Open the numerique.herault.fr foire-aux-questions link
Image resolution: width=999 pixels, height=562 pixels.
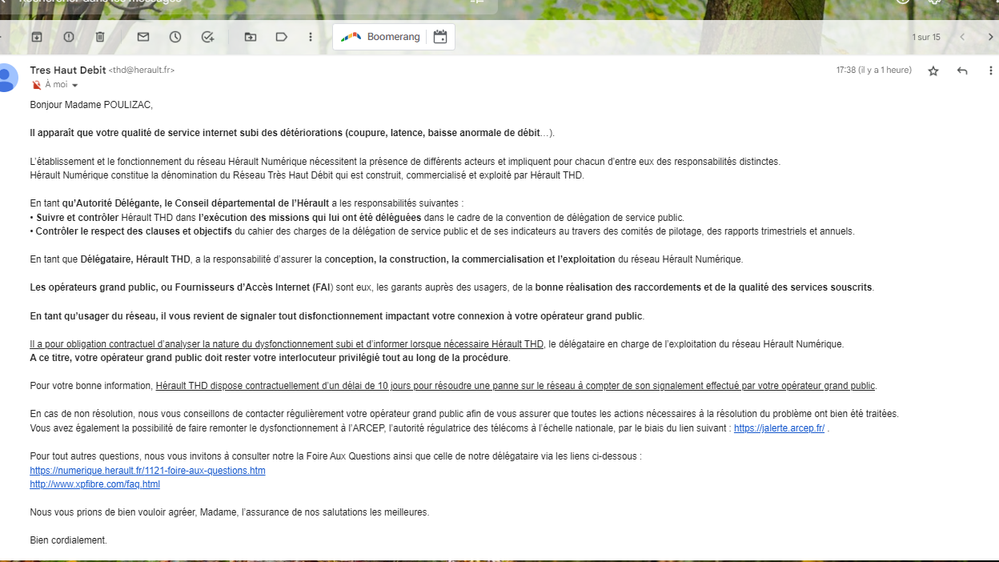pyautogui.click(x=147, y=470)
